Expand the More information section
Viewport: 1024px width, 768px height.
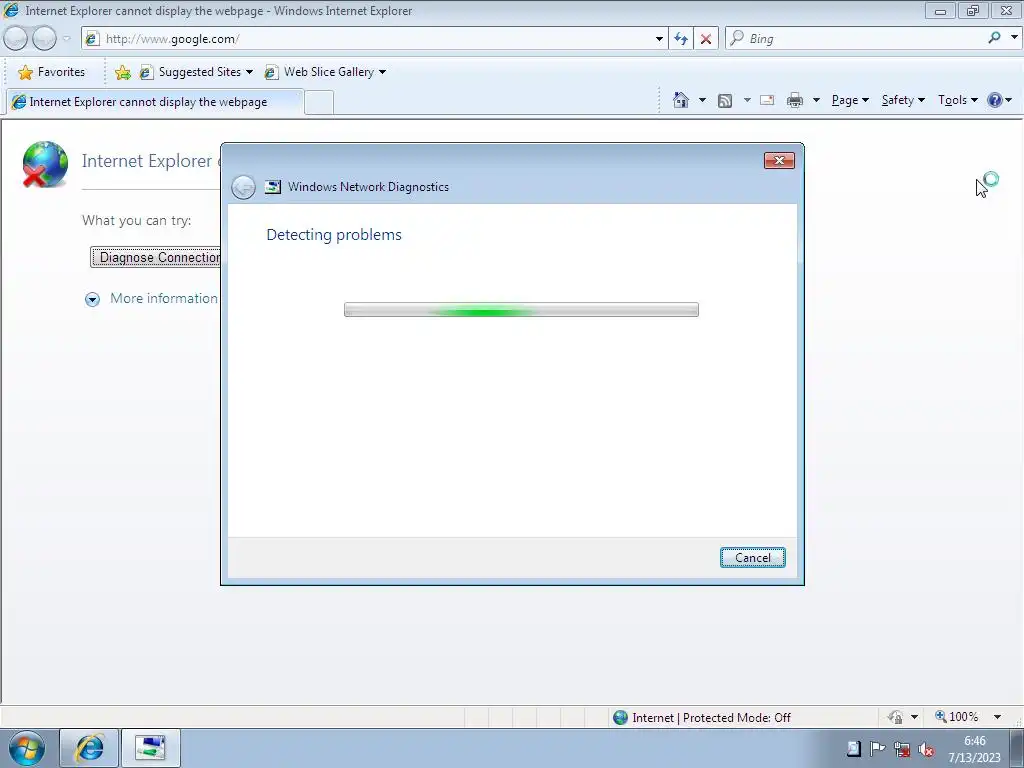[153, 298]
